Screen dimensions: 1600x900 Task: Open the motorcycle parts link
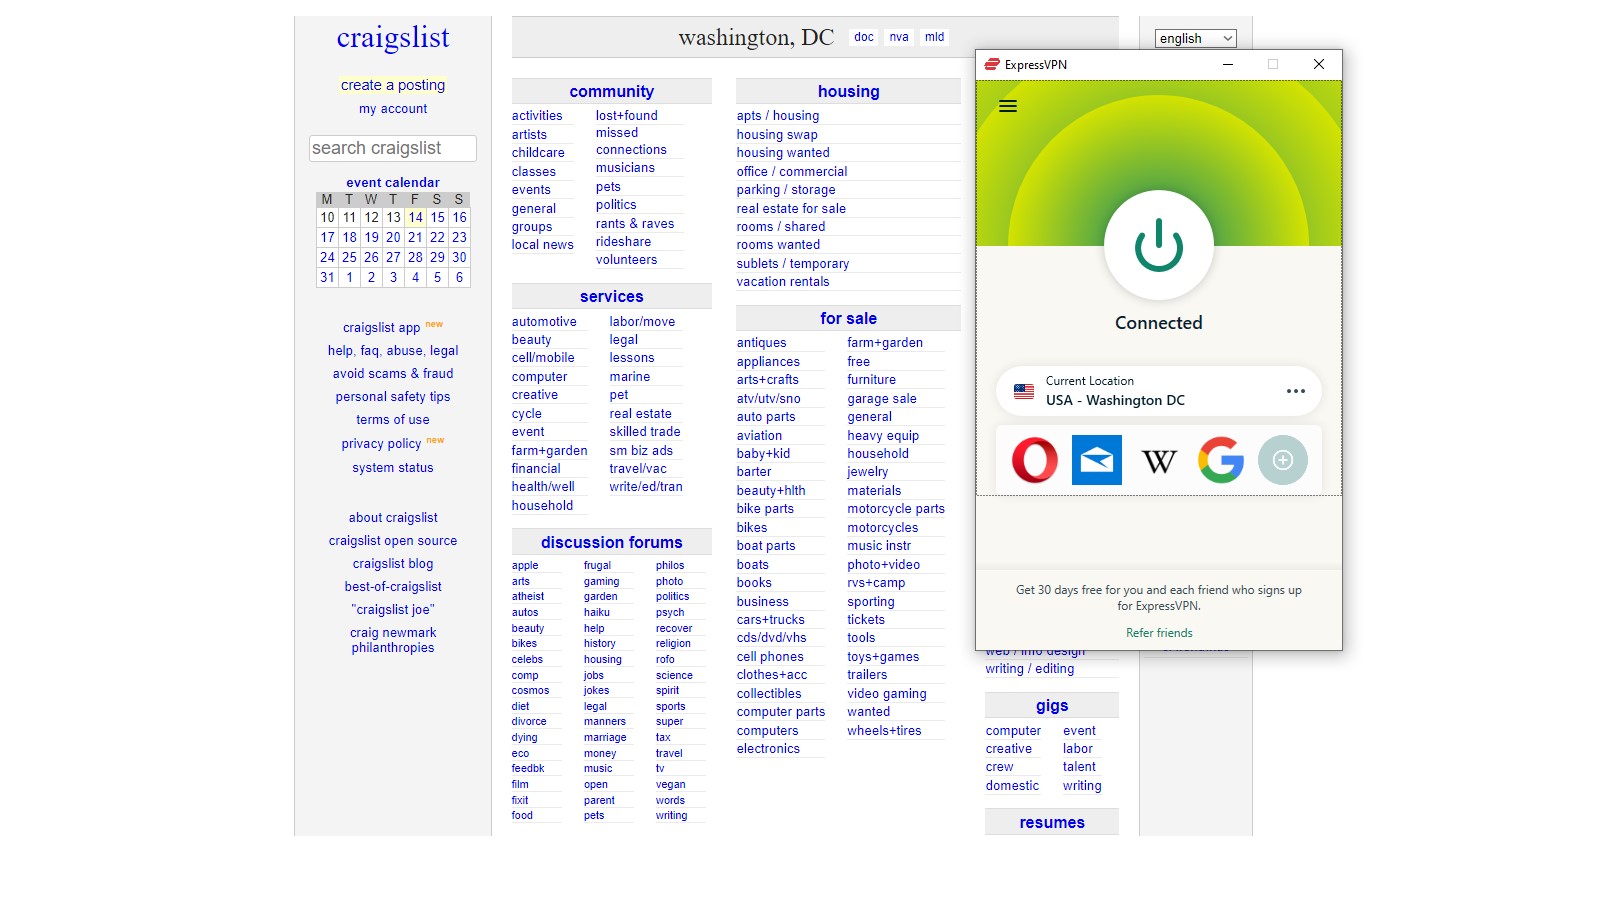pos(896,509)
